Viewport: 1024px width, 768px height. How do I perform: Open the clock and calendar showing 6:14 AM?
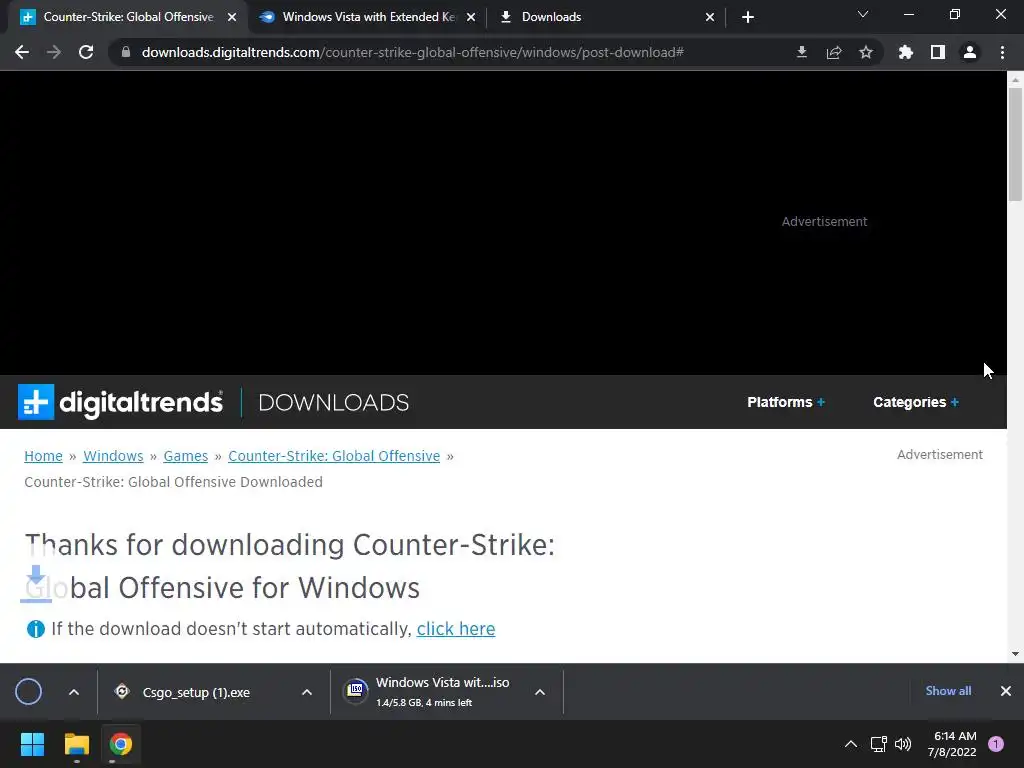coord(952,744)
